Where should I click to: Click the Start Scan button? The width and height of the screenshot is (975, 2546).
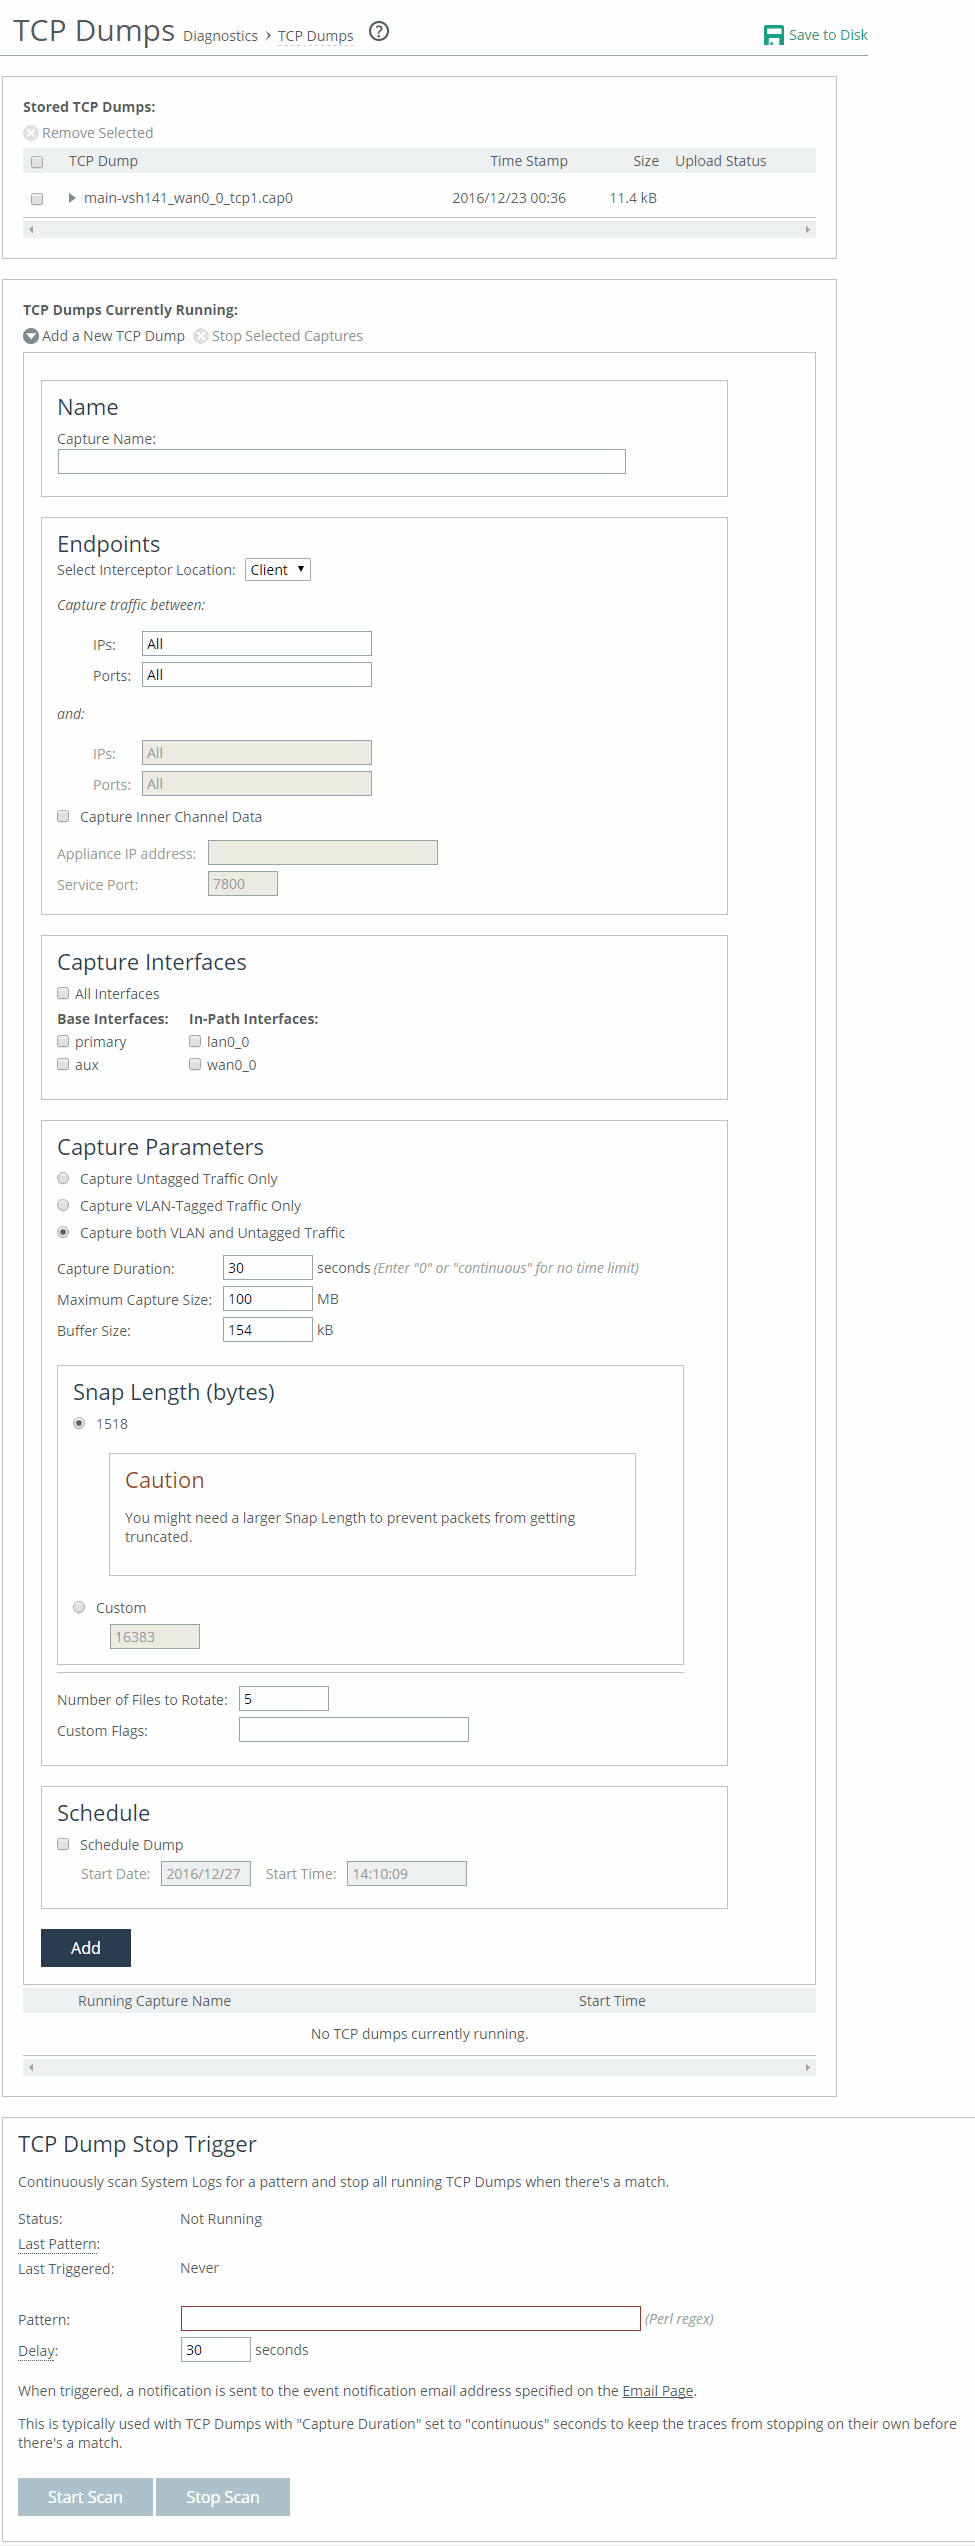(x=85, y=2496)
